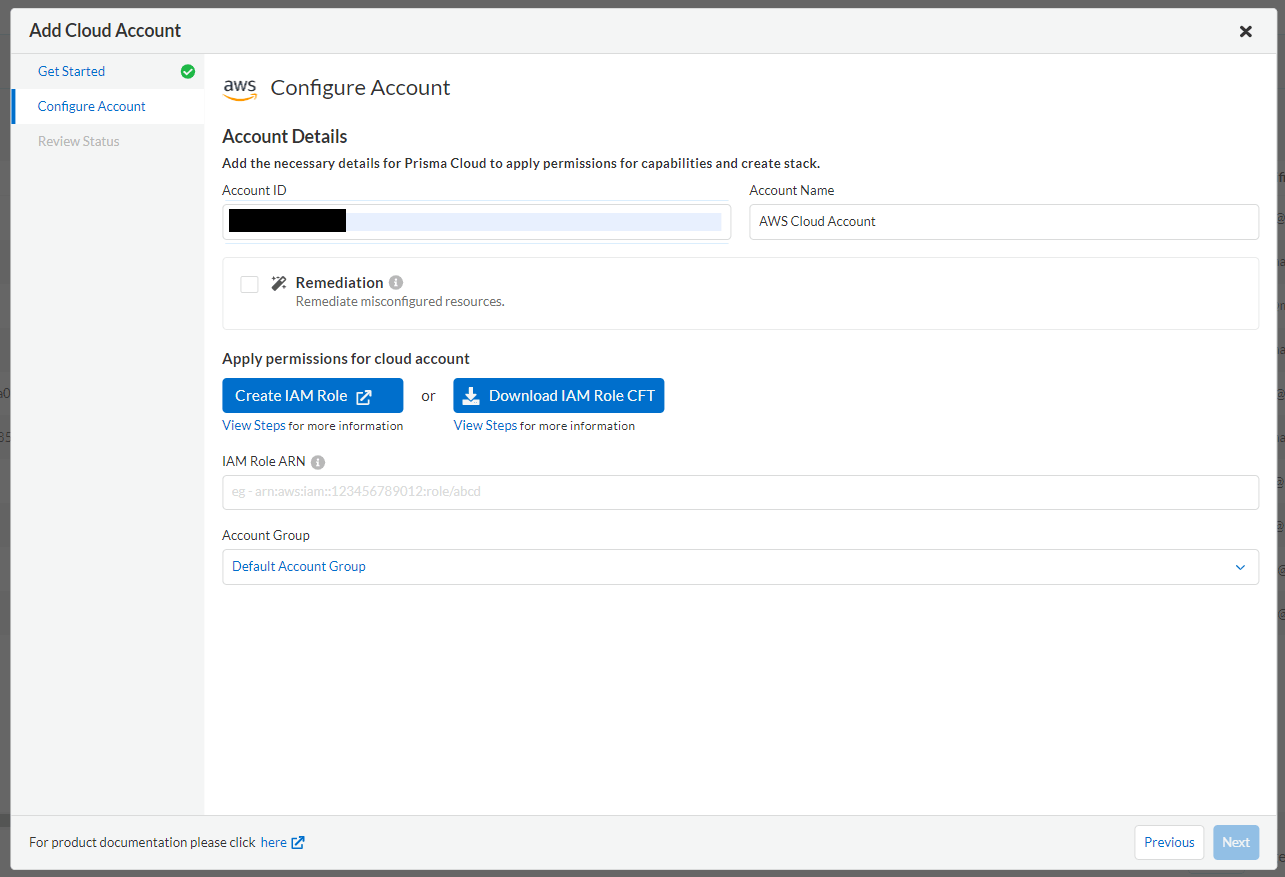Click the Account Name input field
Image resolution: width=1285 pixels, height=877 pixels.
click(x=1004, y=222)
